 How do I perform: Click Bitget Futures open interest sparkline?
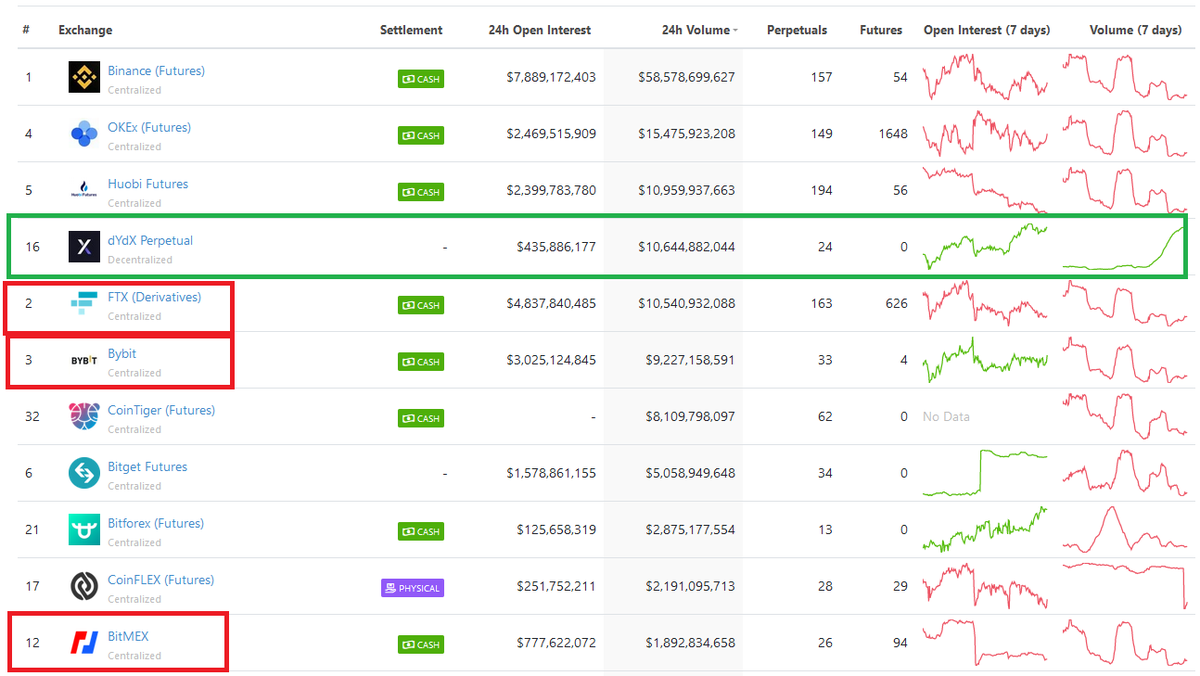pyautogui.click(x=985, y=473)
